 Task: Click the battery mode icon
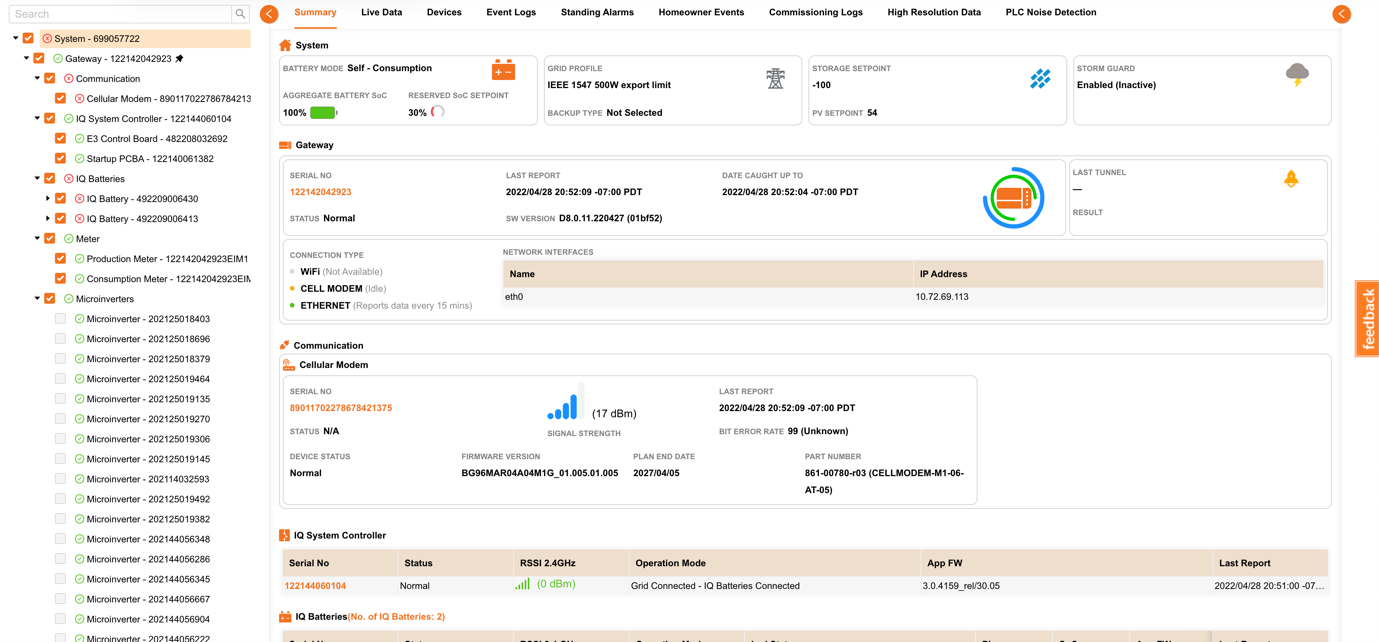[503, 71]
